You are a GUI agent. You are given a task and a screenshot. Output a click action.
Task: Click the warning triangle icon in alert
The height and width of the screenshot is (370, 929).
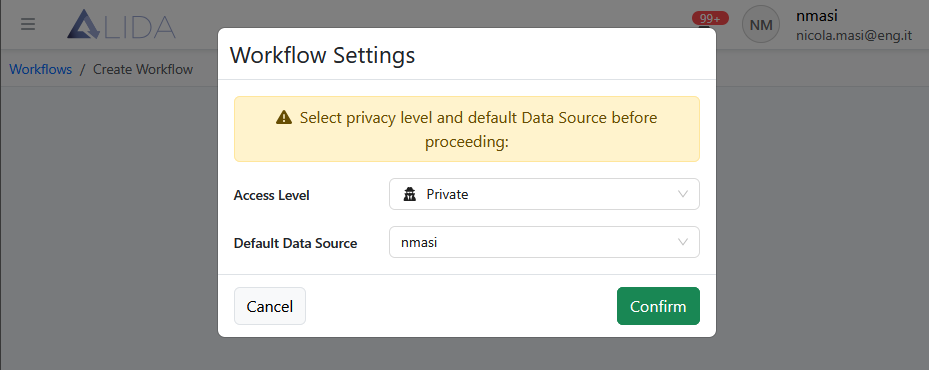284,118
